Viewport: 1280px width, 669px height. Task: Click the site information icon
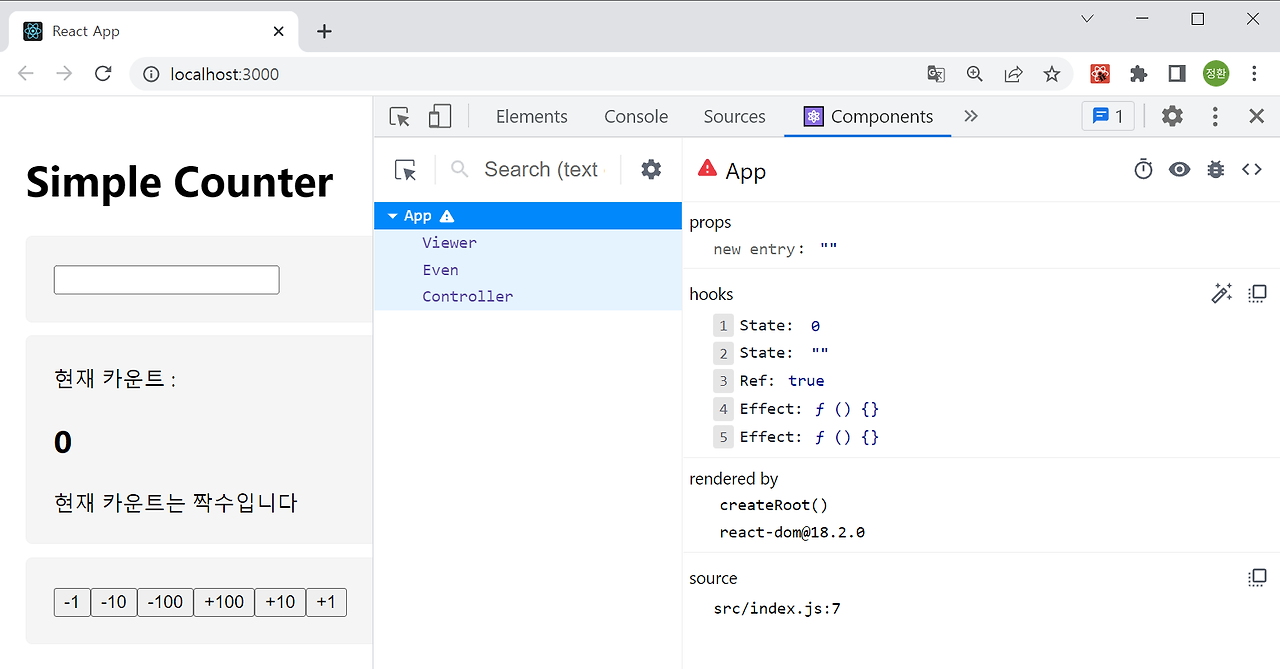(151, 74)
